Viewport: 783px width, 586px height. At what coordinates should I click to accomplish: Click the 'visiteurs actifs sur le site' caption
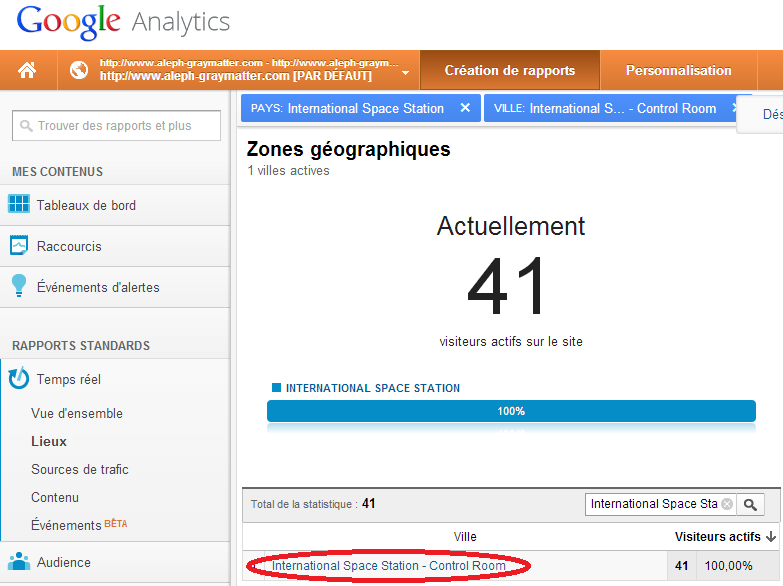[x=511, y=341]
